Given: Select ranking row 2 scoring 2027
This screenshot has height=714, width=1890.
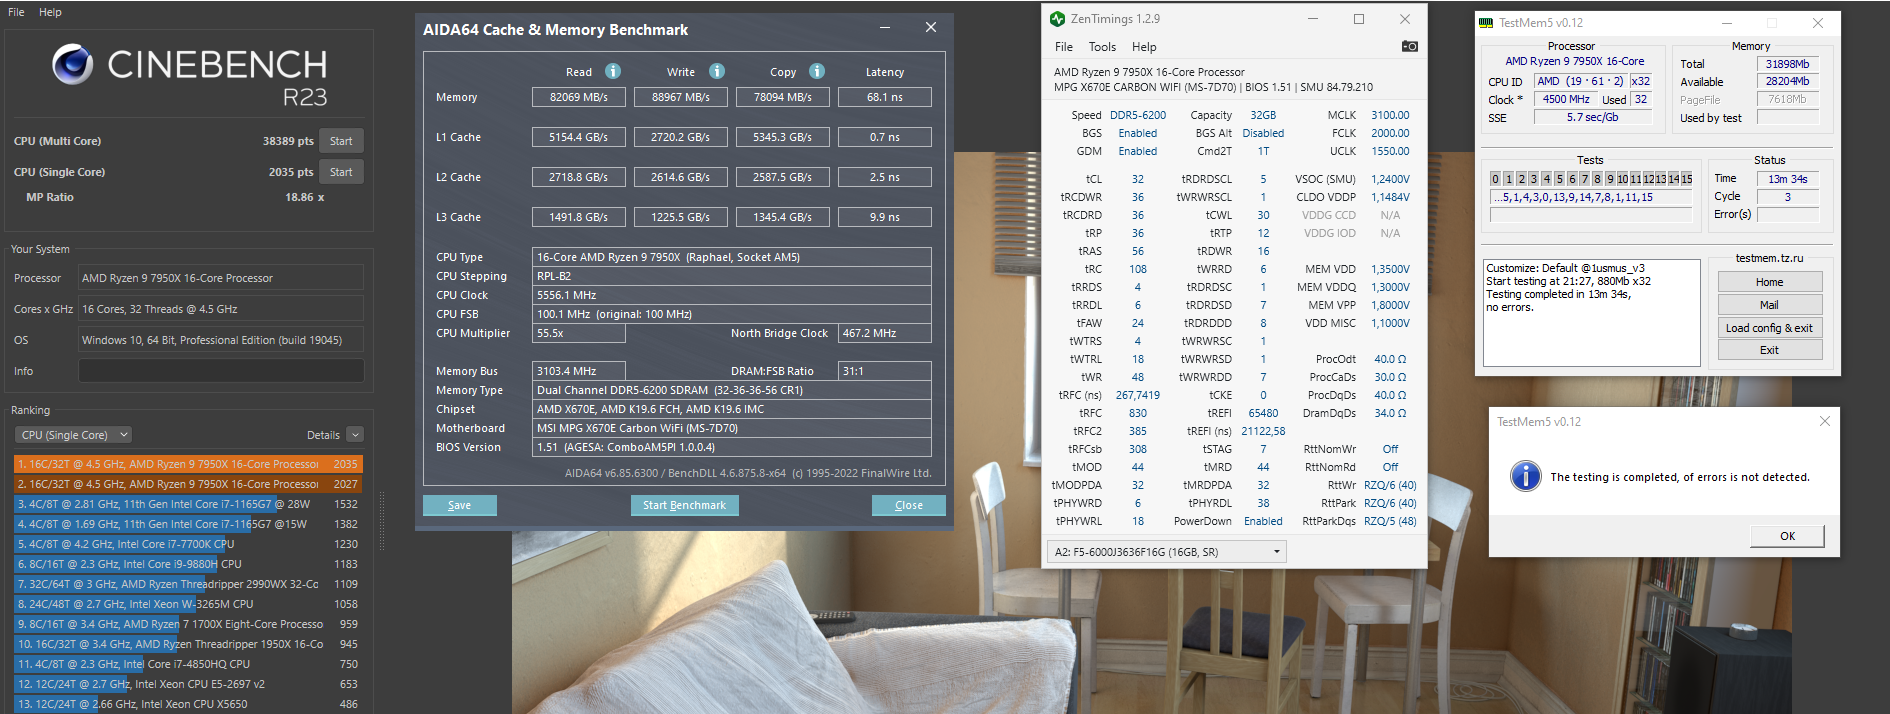Looking at the screenshot, I should click(x=188, y=484).
